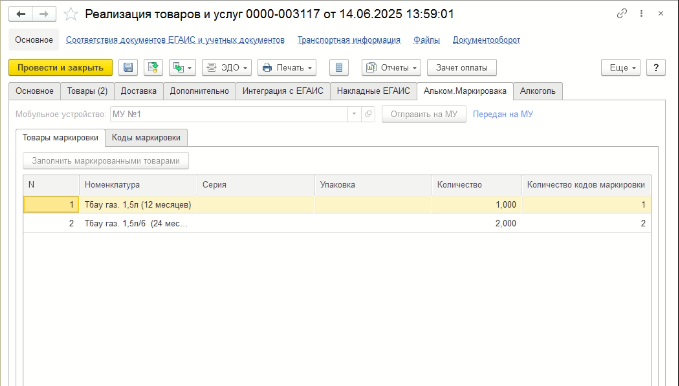Viewport: 679px width, 386px height.
Task: Go forward with the right arrow button
Action: (44, 14)
